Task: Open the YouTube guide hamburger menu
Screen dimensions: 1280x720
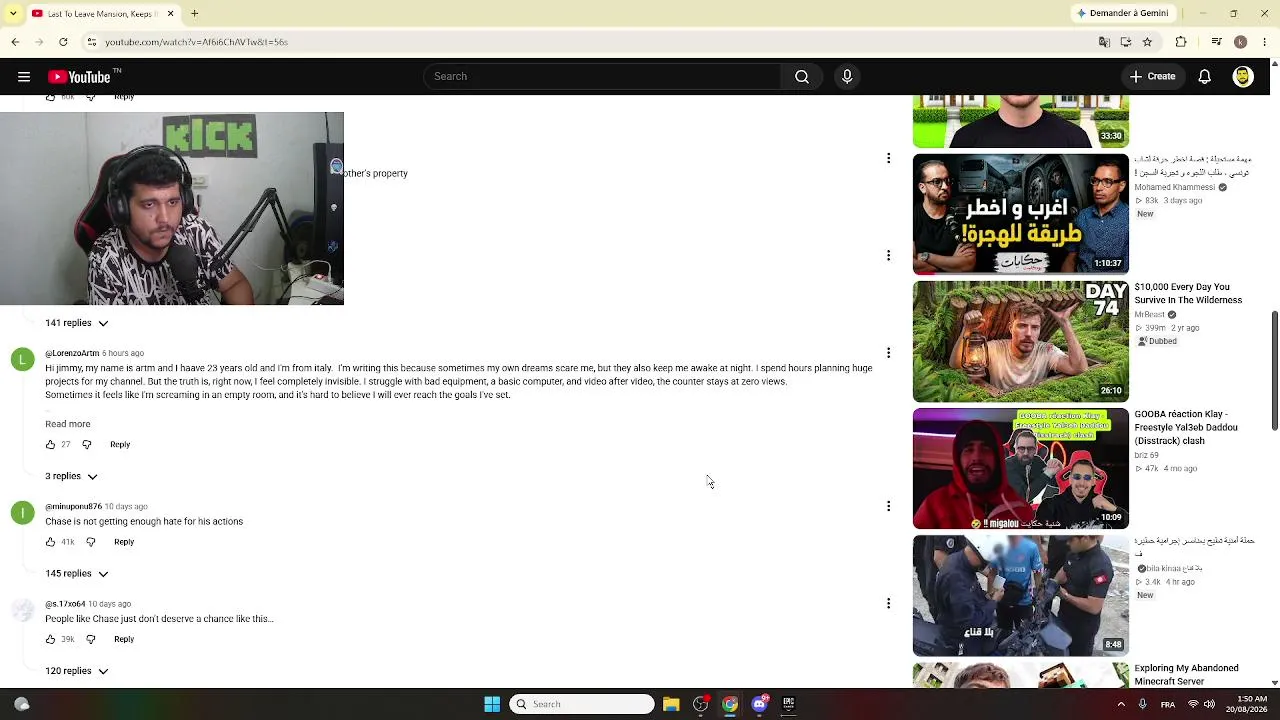Action: (x=24, y=77)
